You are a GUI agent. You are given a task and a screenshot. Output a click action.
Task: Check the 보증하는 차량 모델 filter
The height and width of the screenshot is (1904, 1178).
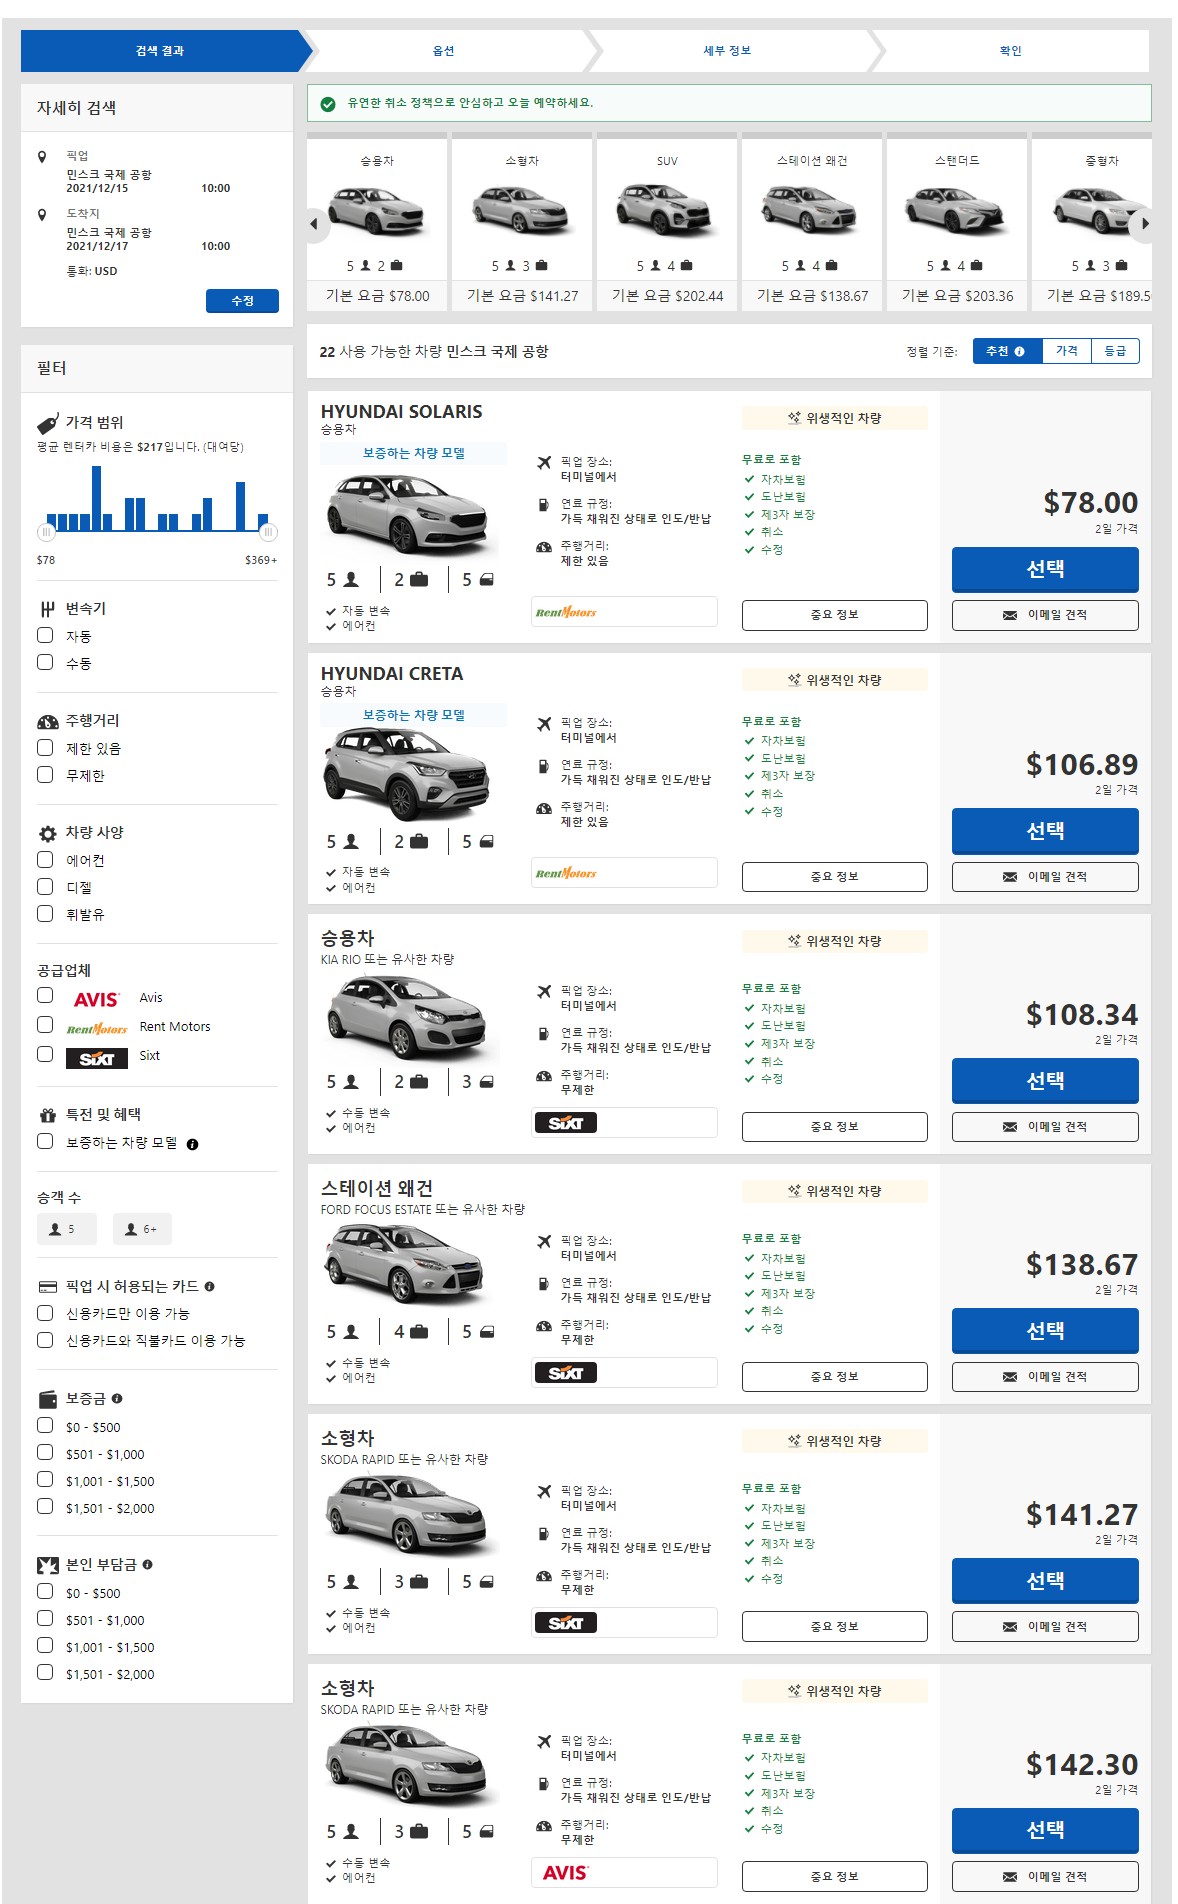45,1141
